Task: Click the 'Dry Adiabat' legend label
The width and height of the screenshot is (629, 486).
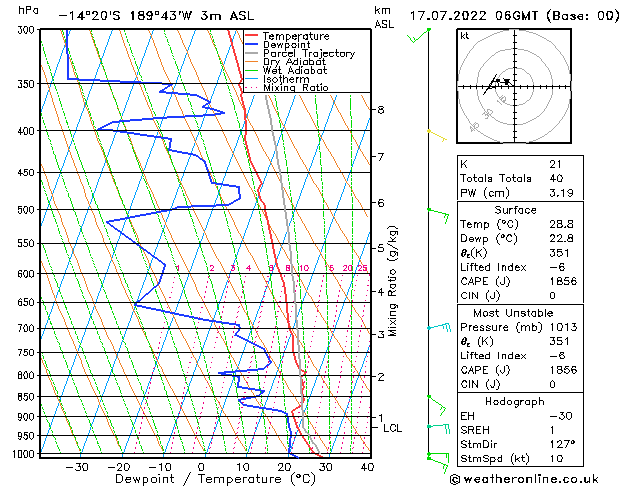Action: coord(294,62)
